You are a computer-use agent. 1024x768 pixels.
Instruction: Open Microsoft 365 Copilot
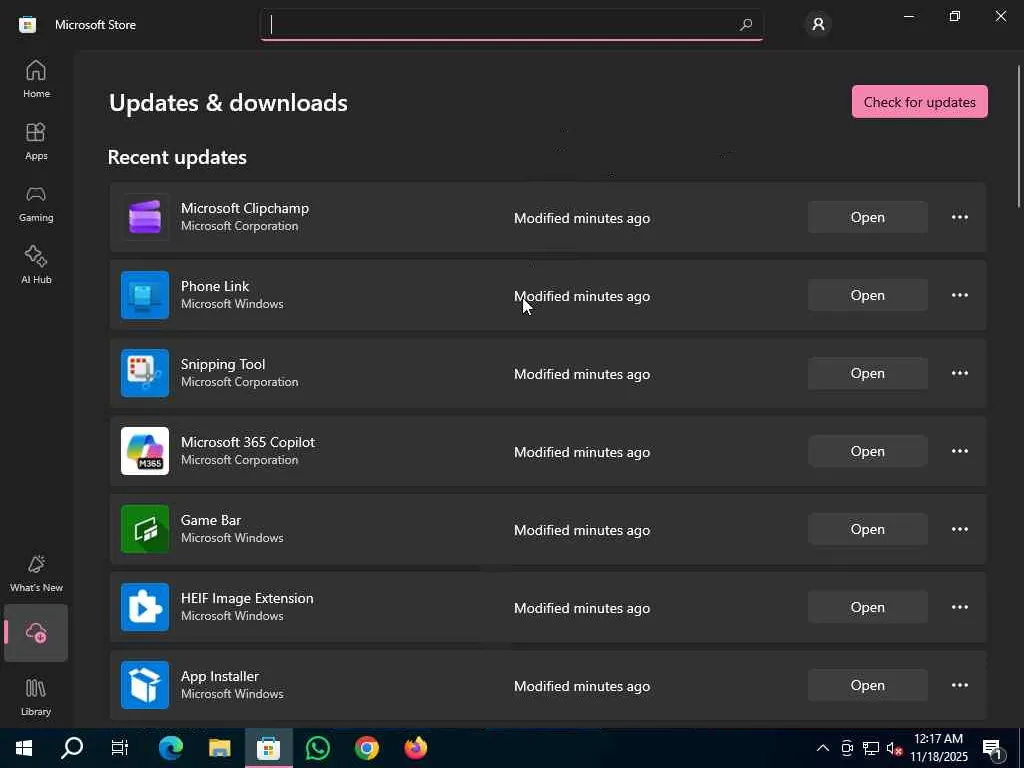pos(867,451)
